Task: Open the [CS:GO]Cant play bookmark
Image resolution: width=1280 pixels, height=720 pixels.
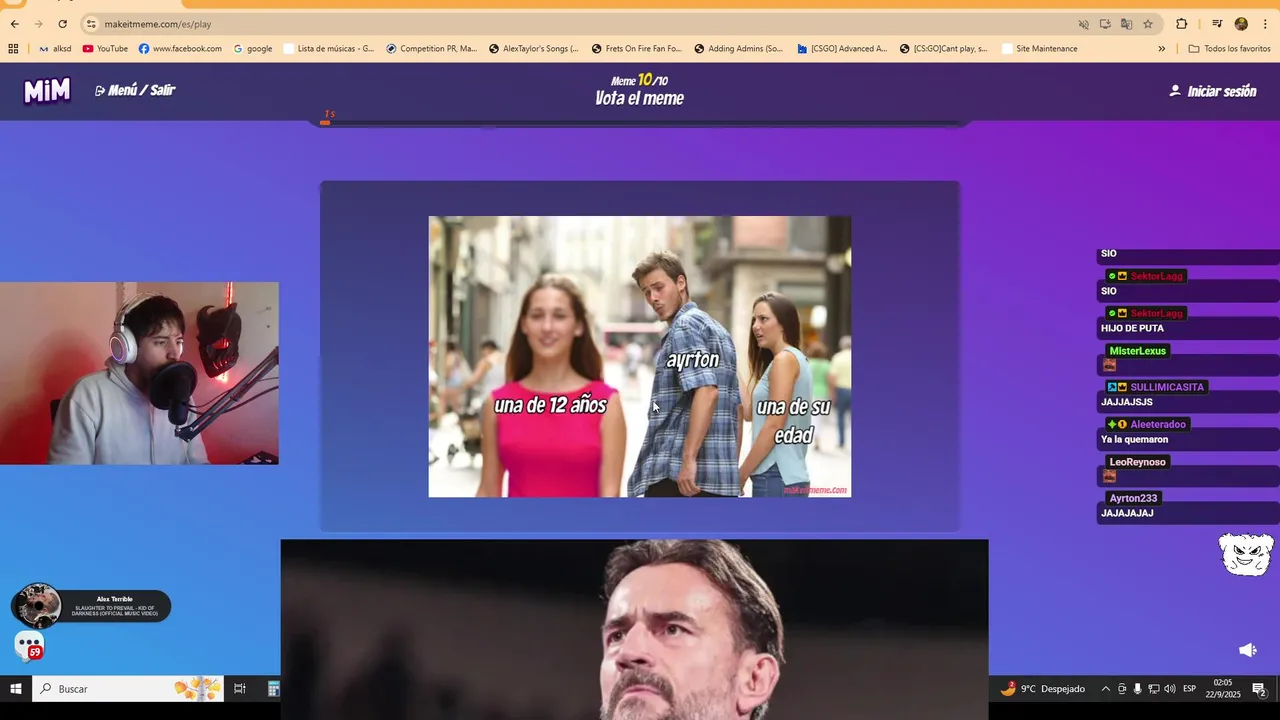Action: pyautogui.click(x=943, y=48)
